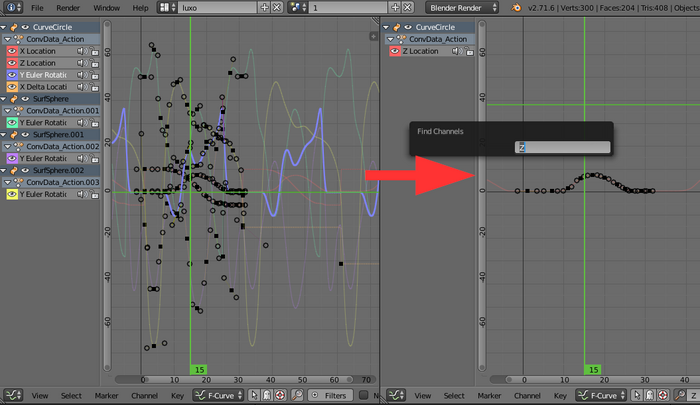Add new screen layout next to luxo

tap(264, 7)
